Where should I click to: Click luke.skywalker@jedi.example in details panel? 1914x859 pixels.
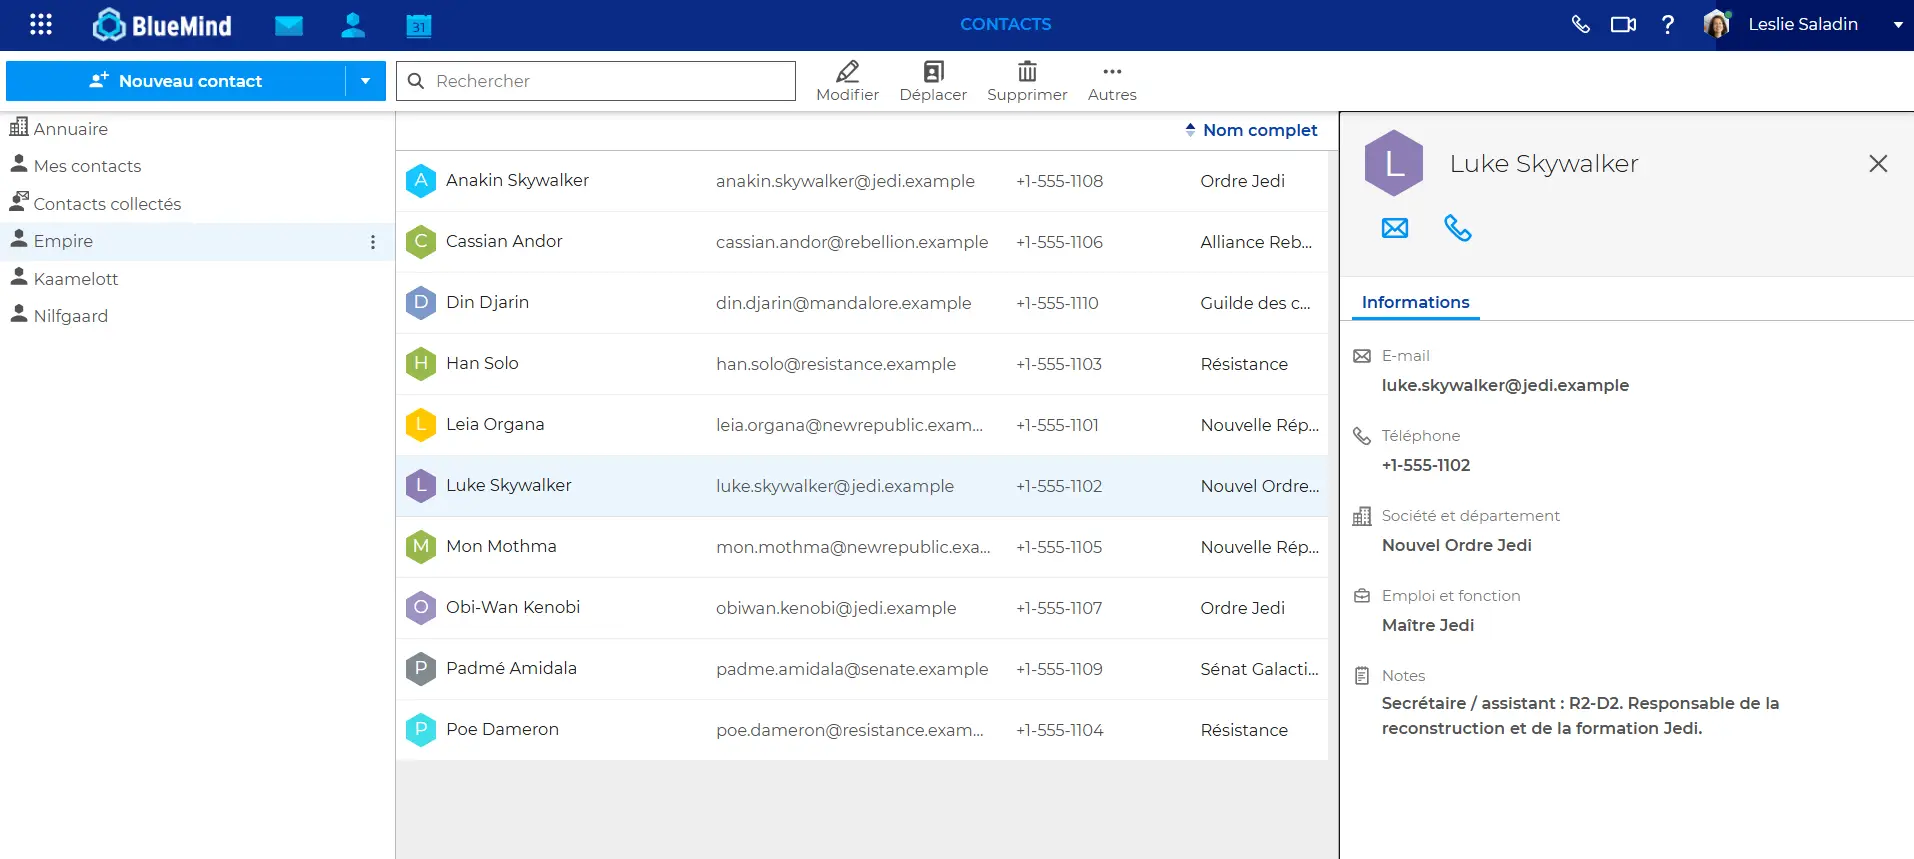[1505, 386]
